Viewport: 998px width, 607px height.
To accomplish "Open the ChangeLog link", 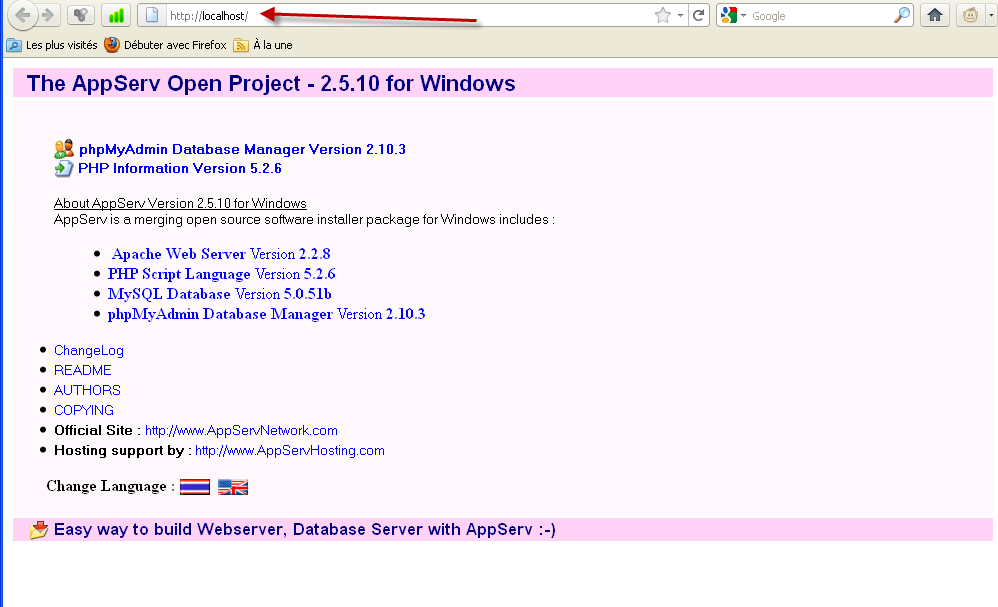I will click(88, 350).
